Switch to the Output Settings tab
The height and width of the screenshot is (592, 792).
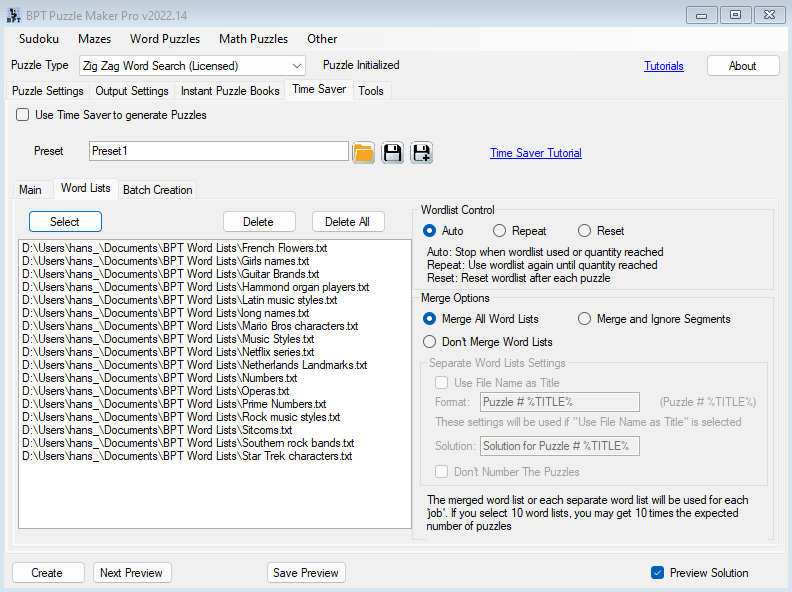pyautogui.click(x=132, y=91)
